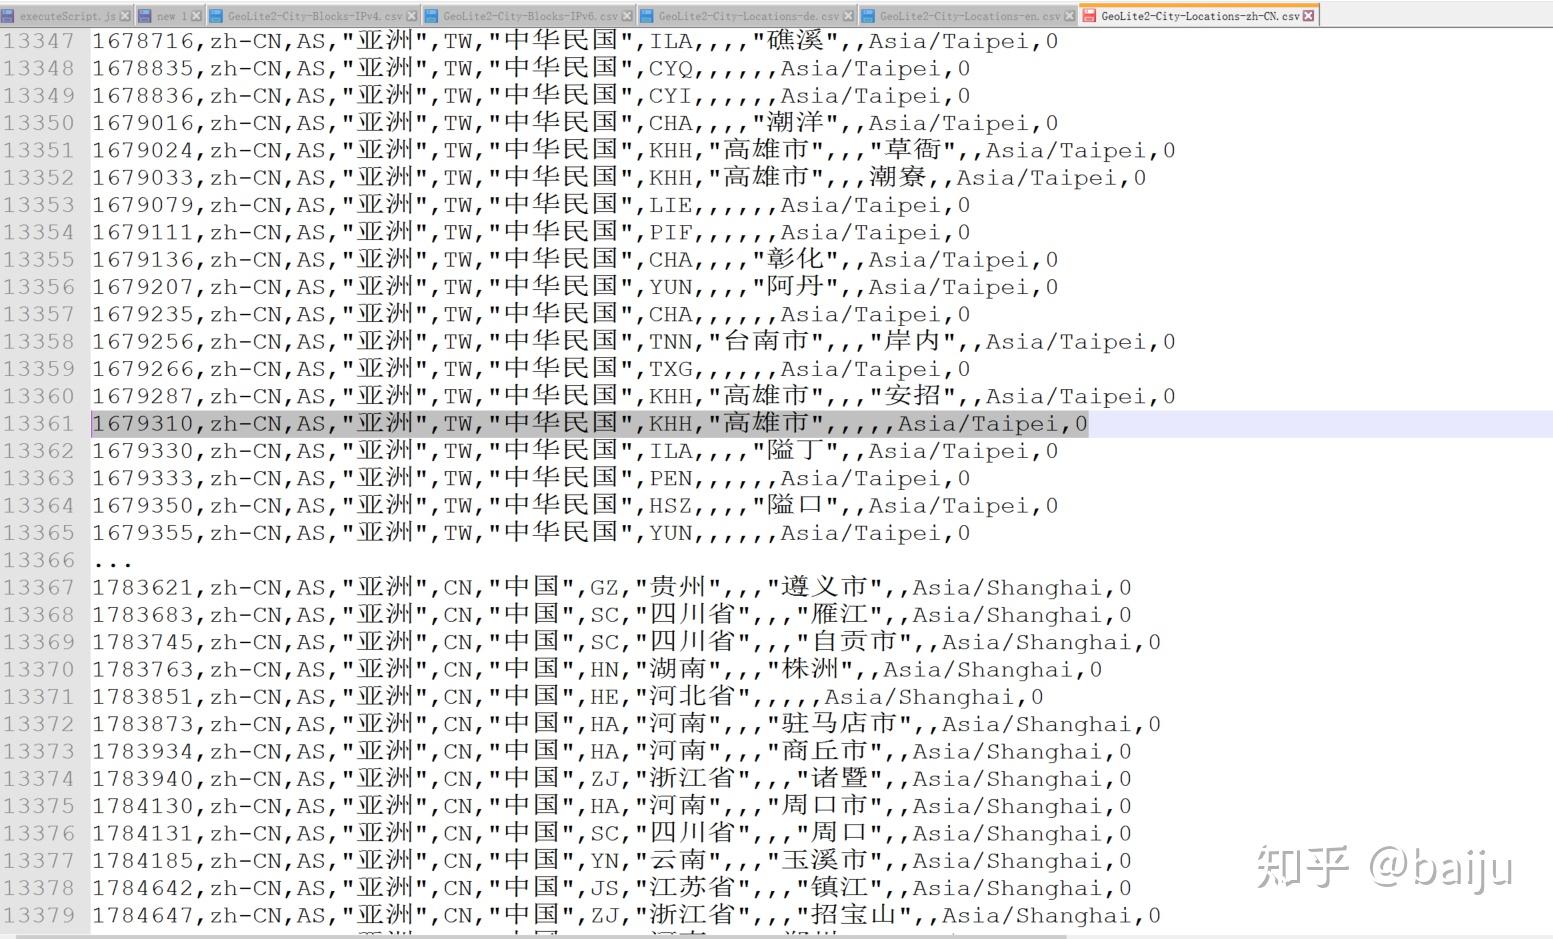Viewport: 1553px width, 939px height.
Task: Click the row containing "隘口"
Action: click(x=575, y=506)
